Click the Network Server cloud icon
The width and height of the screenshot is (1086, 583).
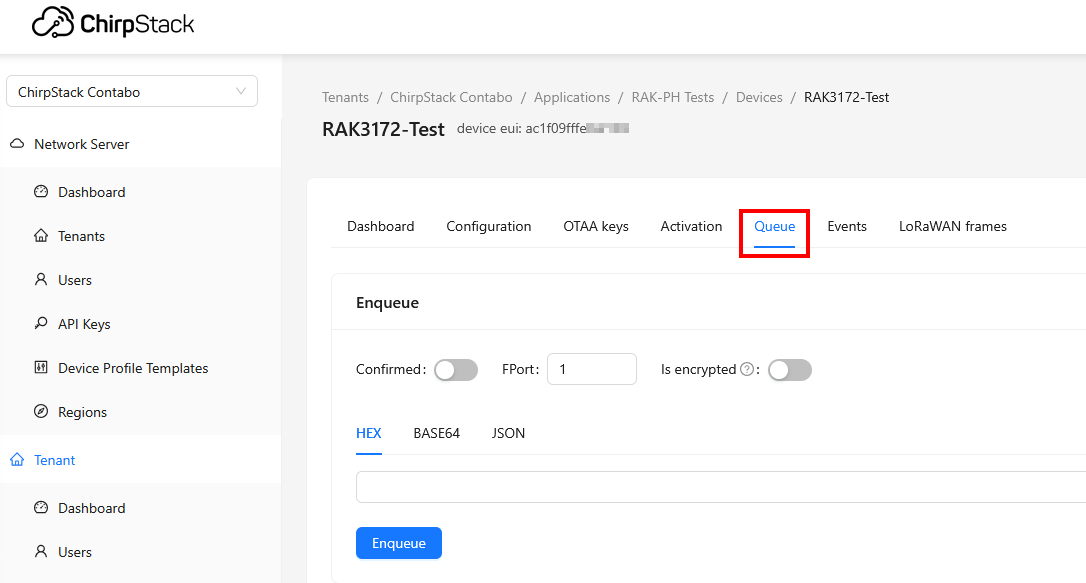point(17,144)
